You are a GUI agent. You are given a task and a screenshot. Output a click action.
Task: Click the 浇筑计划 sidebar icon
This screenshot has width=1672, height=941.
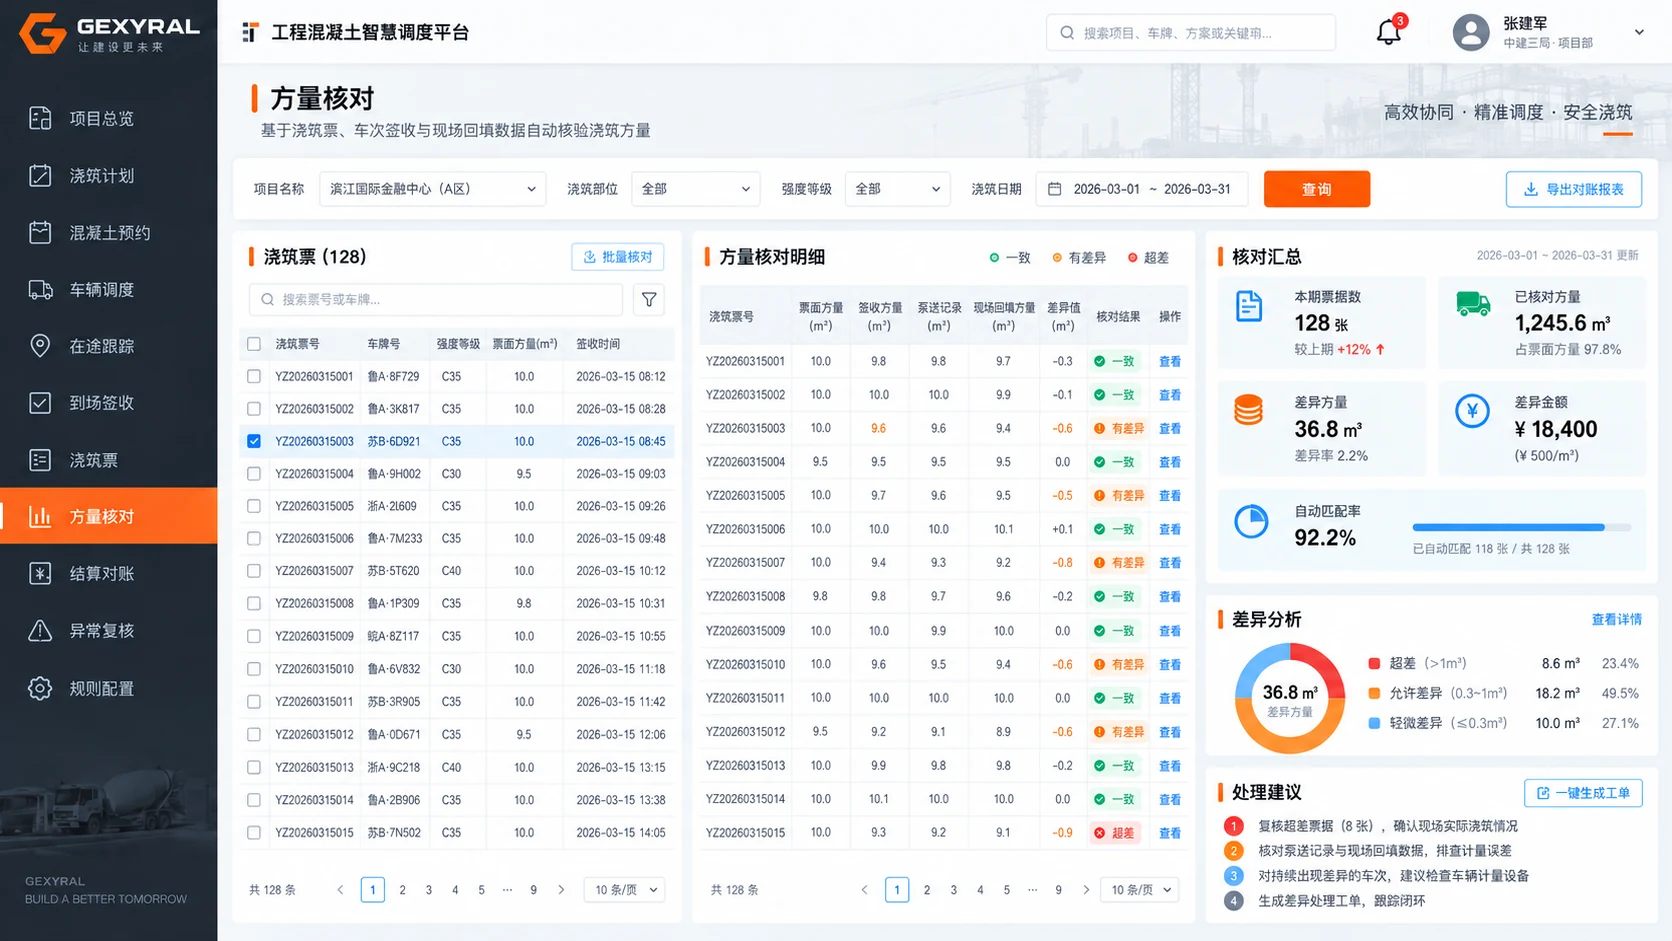pos(40,175)
